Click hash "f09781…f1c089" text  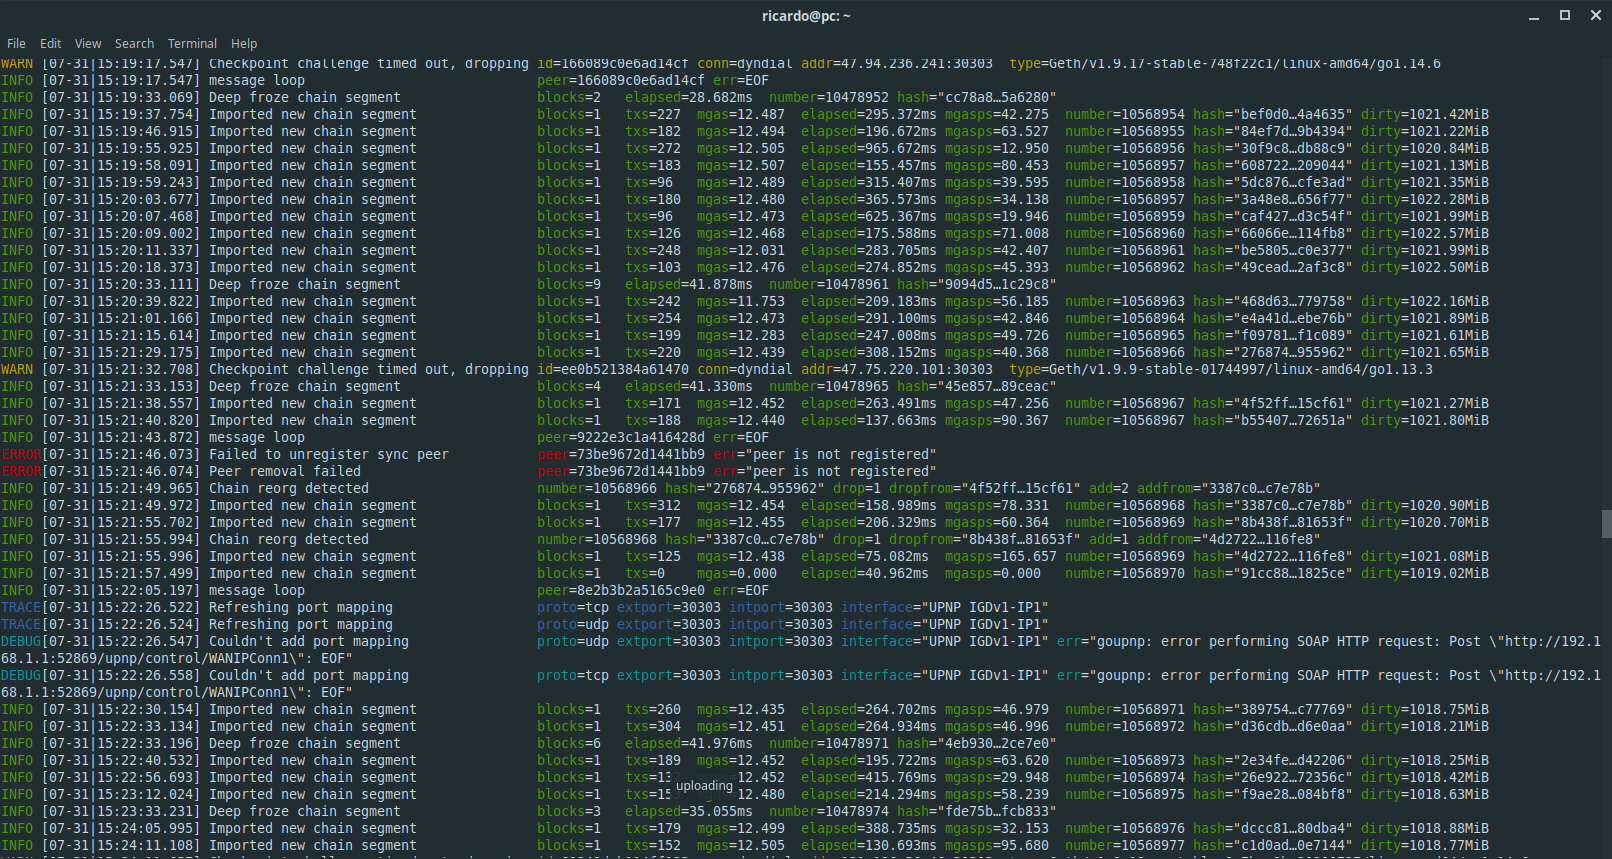tap(1273, 335)
